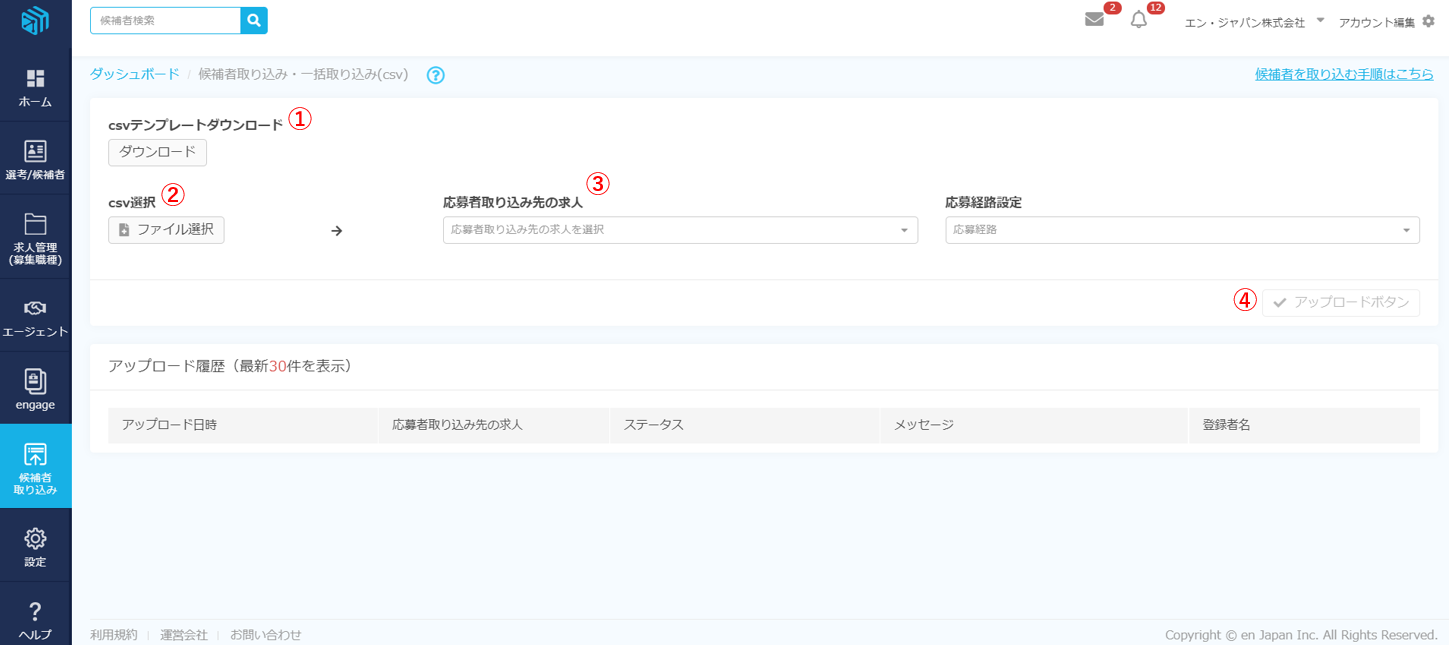Open 求人管理 (募集職種) in the sidebar

point(35,239)
